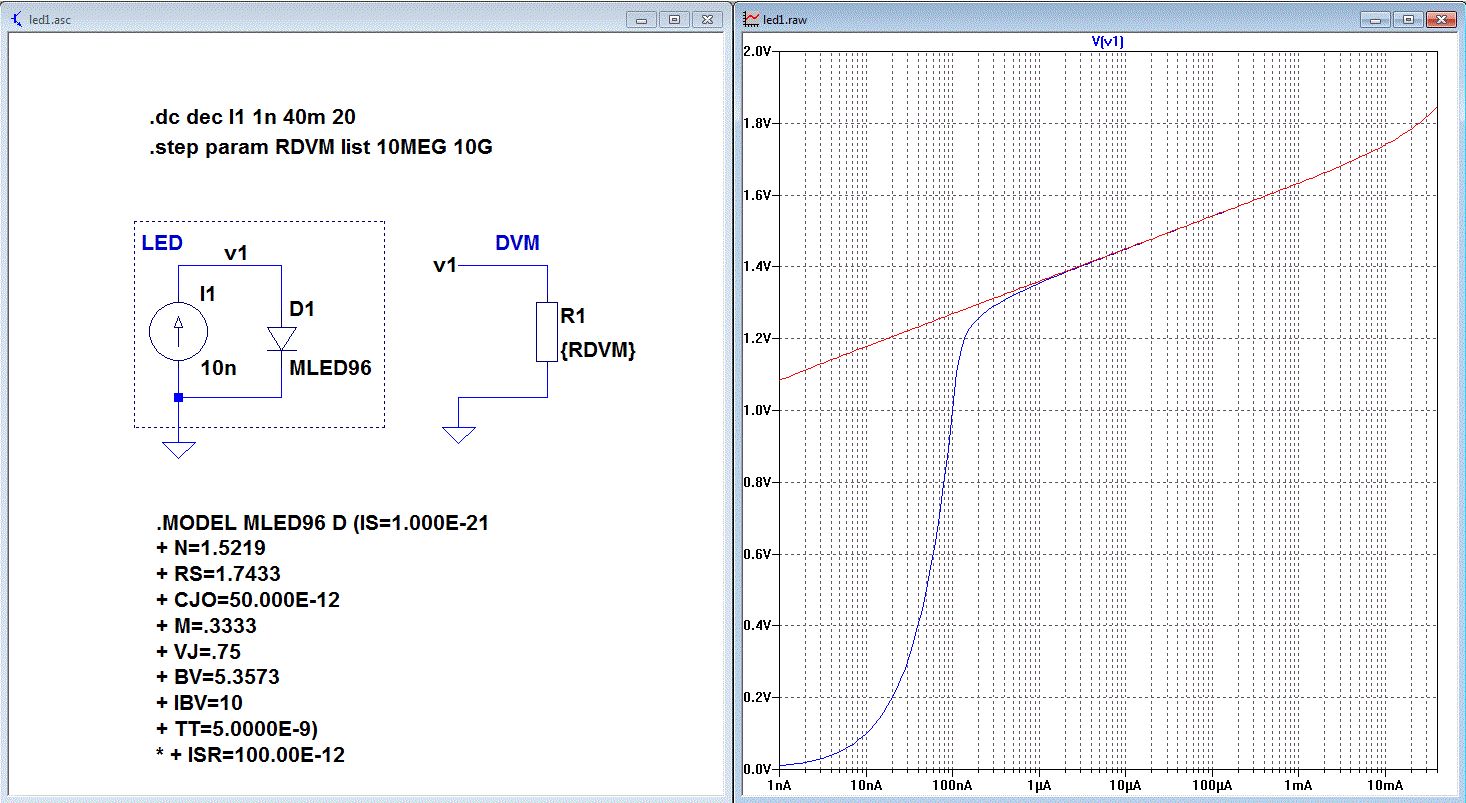Click the led1.asc window title icon
Image resolution: width=1466 pixels, height=803 pixels.
(16, 19)
